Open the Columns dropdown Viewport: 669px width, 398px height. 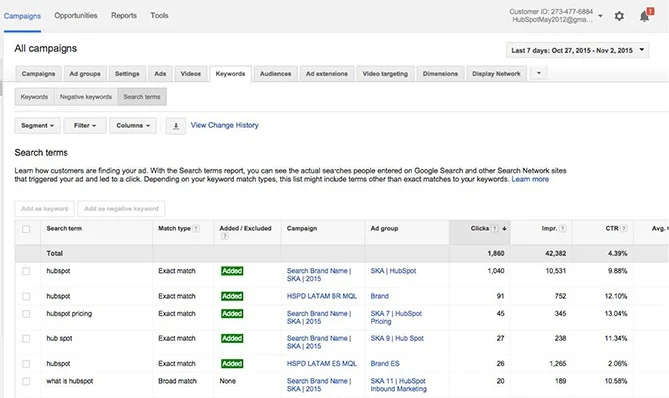(x=133, y=126)
